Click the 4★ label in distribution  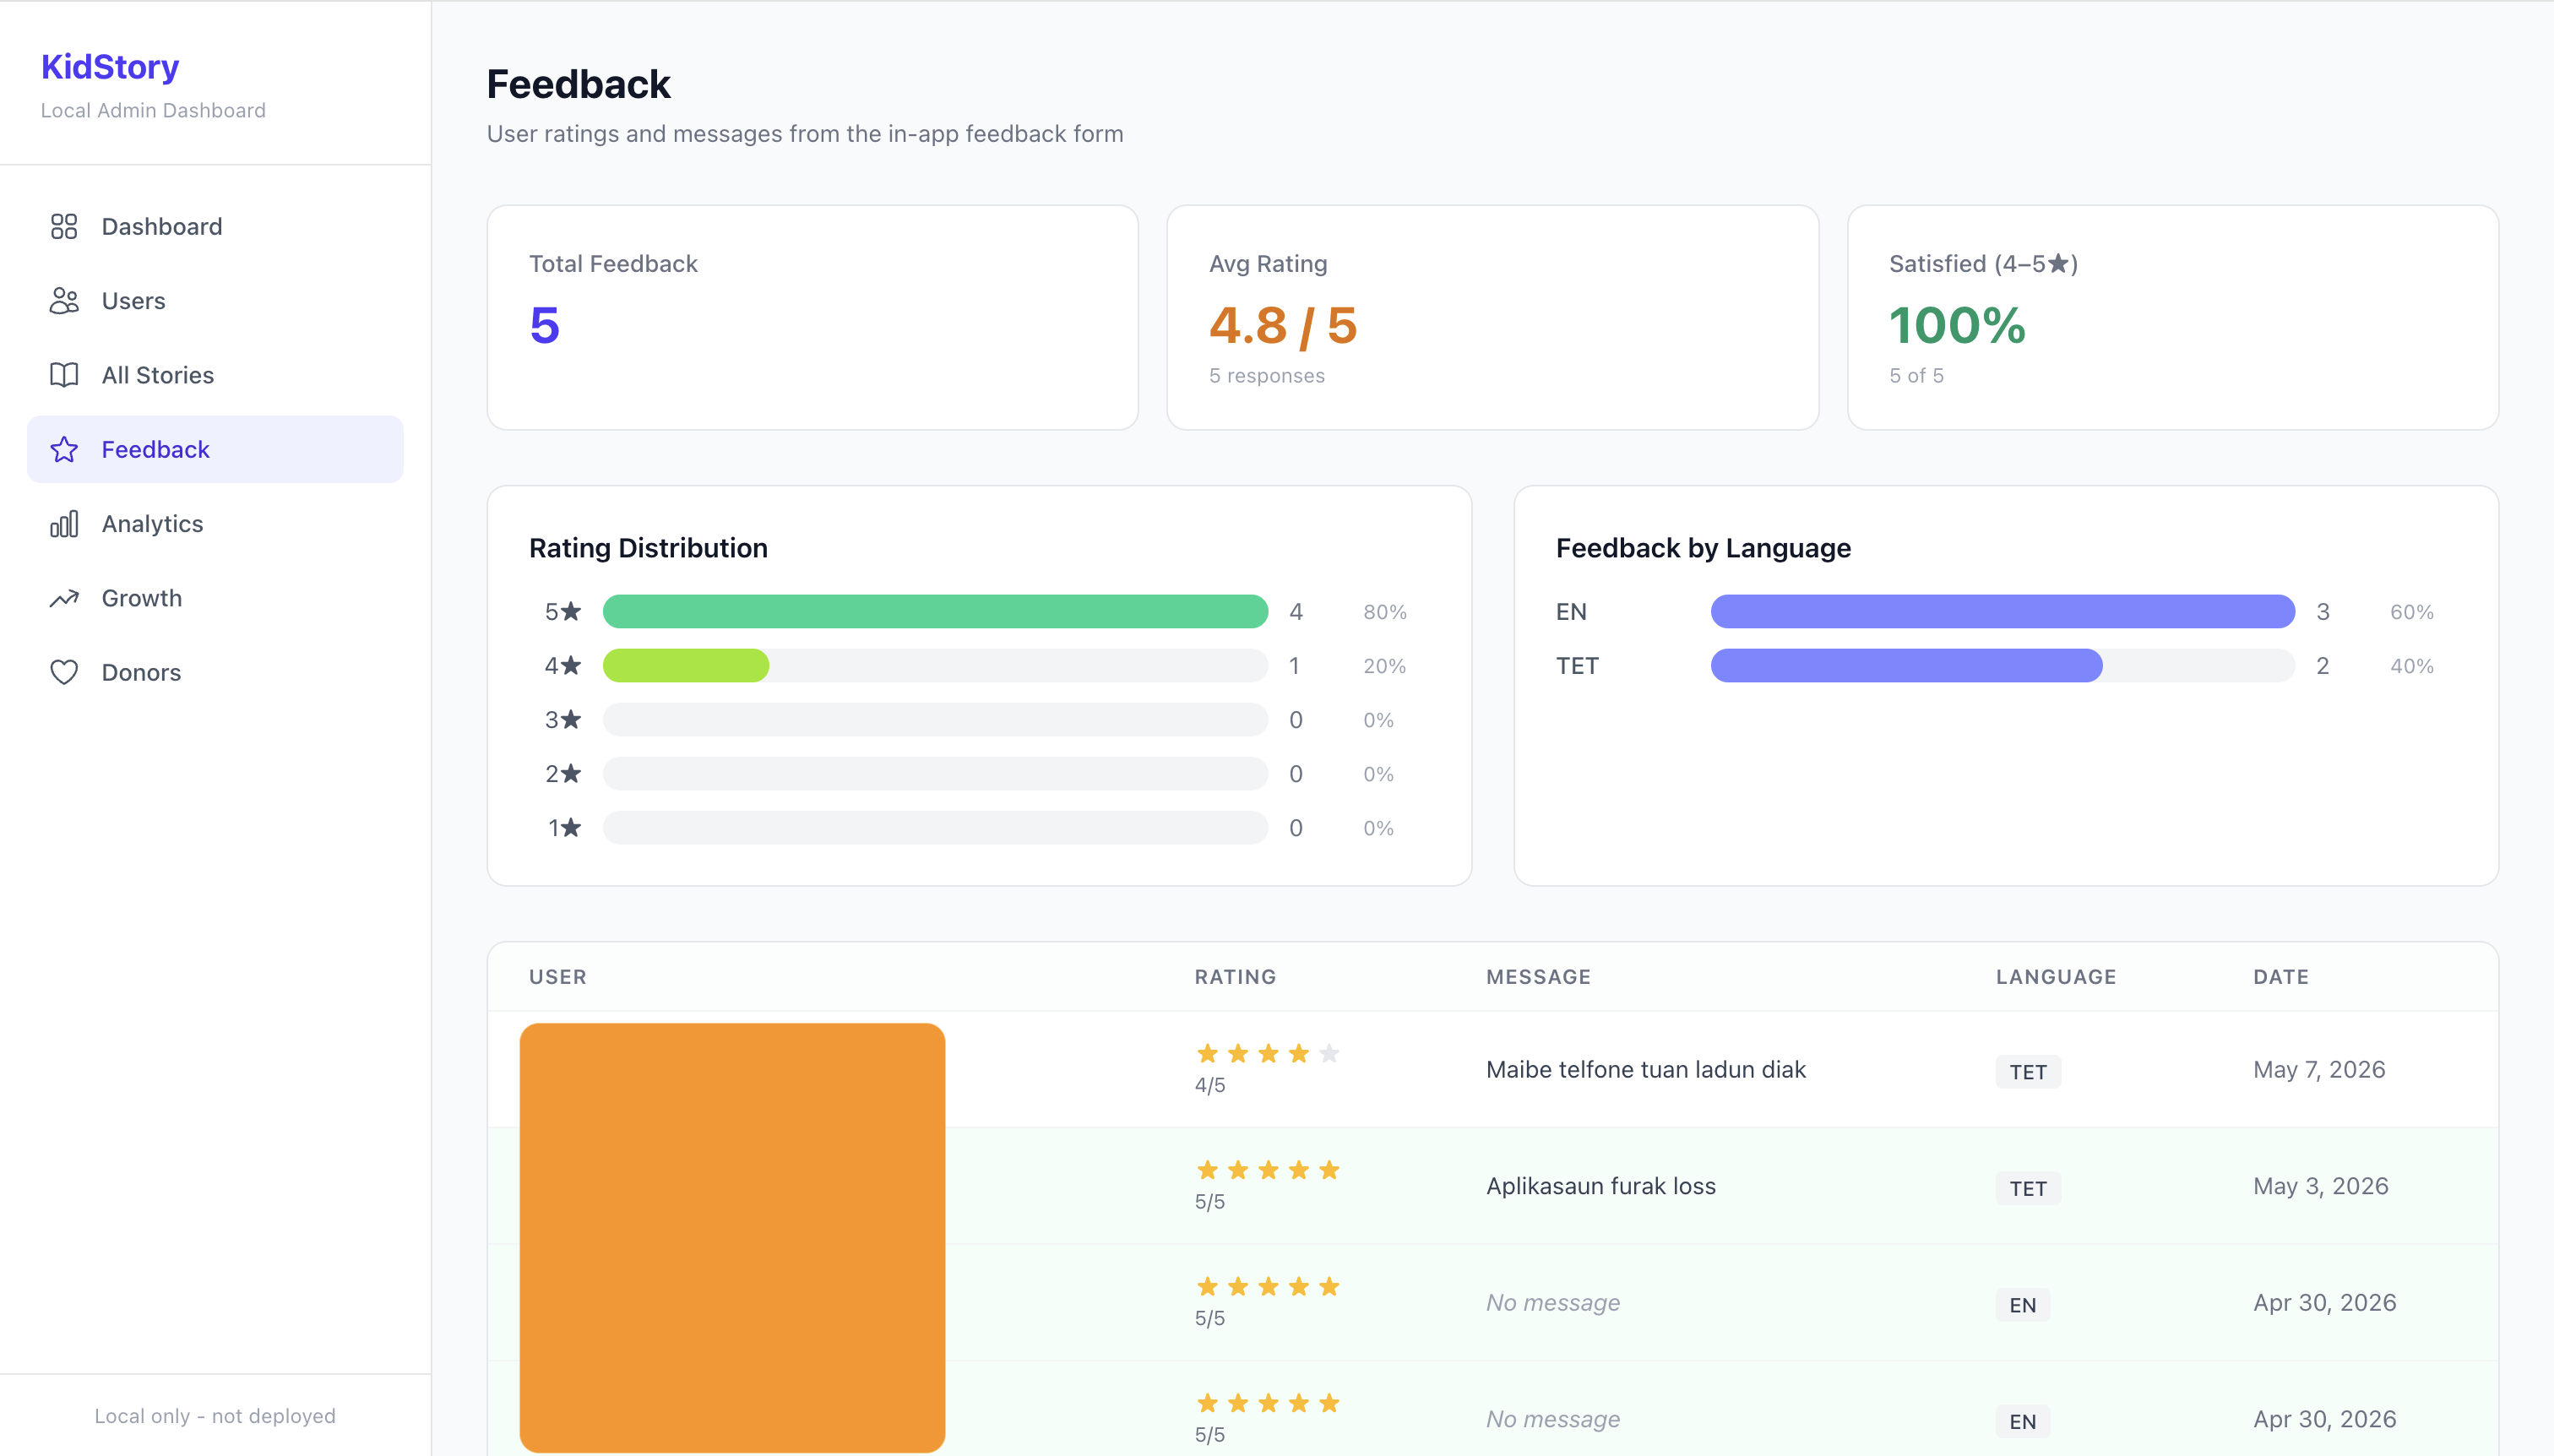[x=563, y=666]
